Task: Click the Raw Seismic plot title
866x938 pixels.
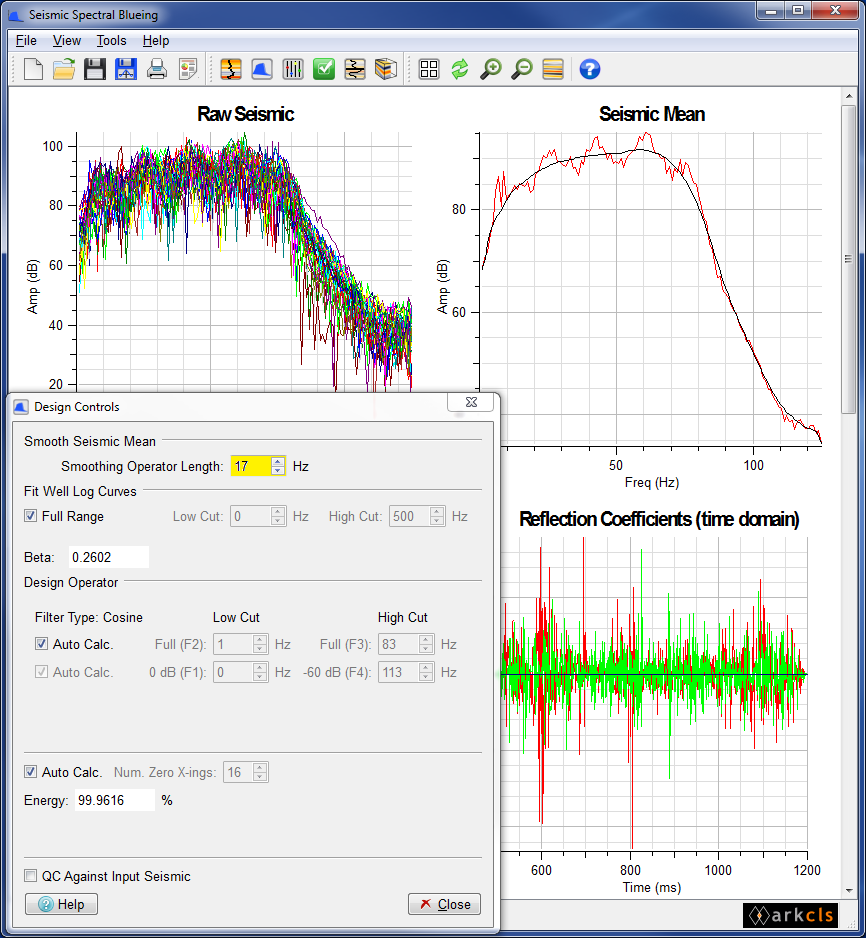Action: click(246, 114)
